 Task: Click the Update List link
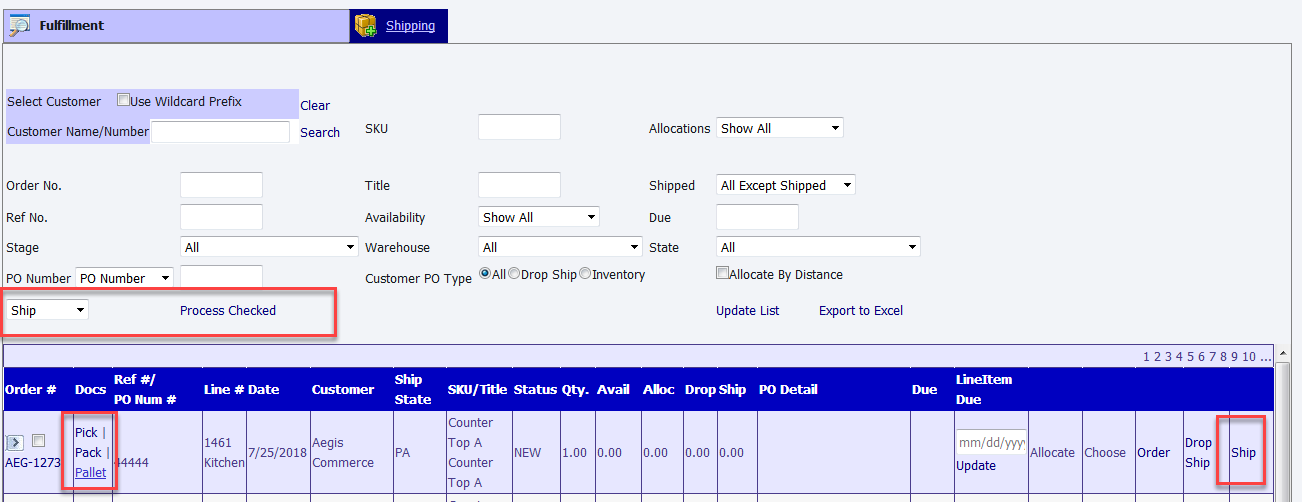pyautogui.click(x=747, y=311)
